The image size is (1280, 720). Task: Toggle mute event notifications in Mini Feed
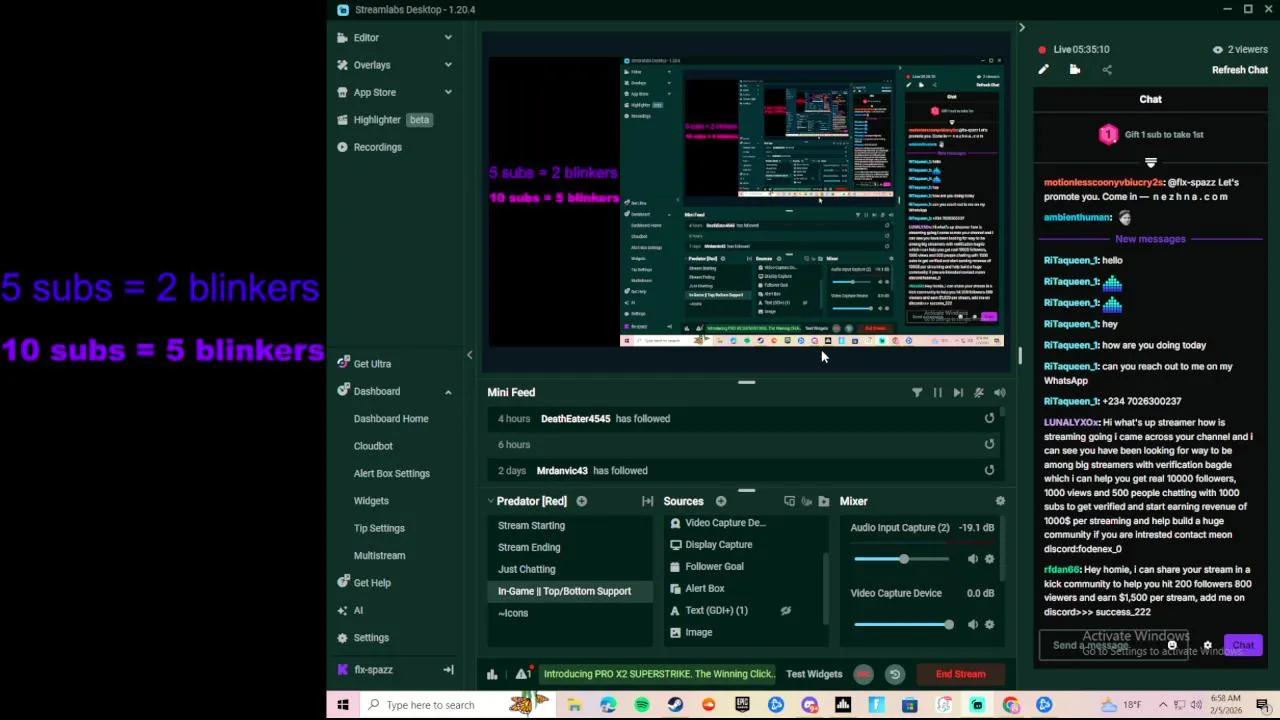click(979, 393)
